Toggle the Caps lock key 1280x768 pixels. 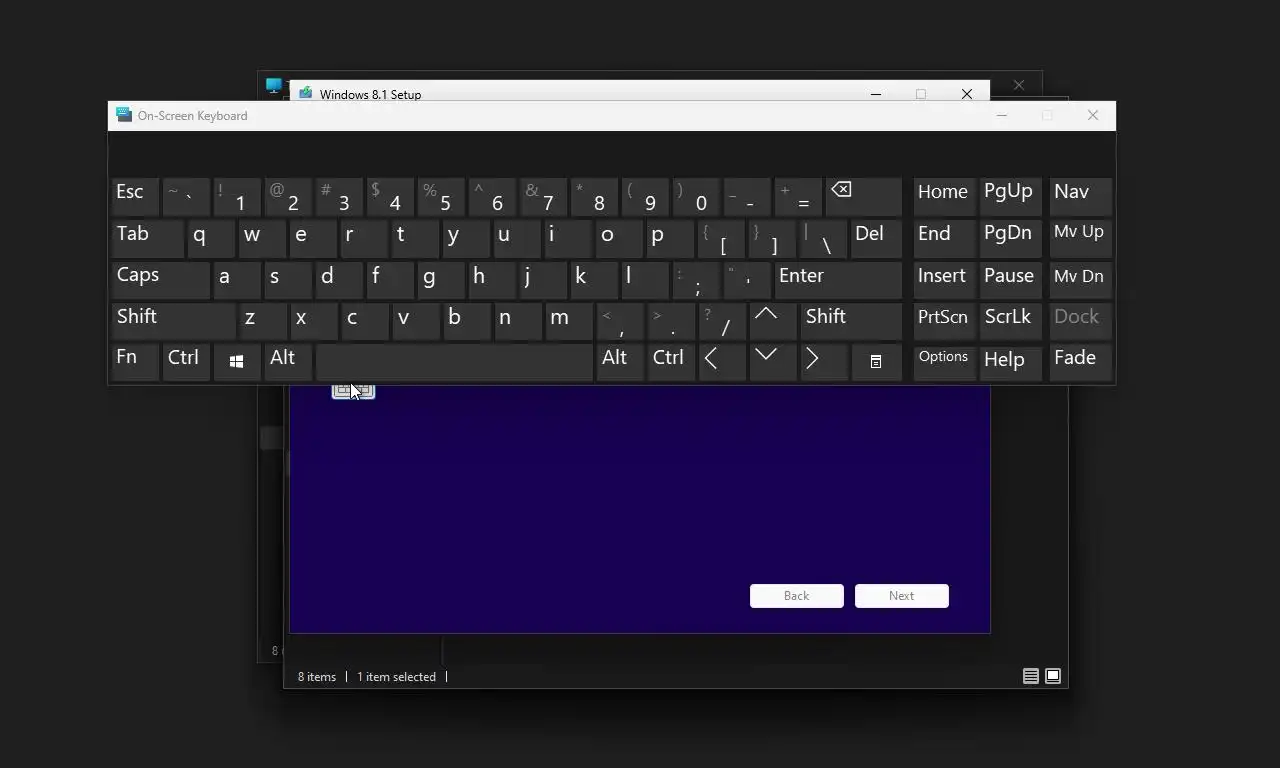pos(160,279)
